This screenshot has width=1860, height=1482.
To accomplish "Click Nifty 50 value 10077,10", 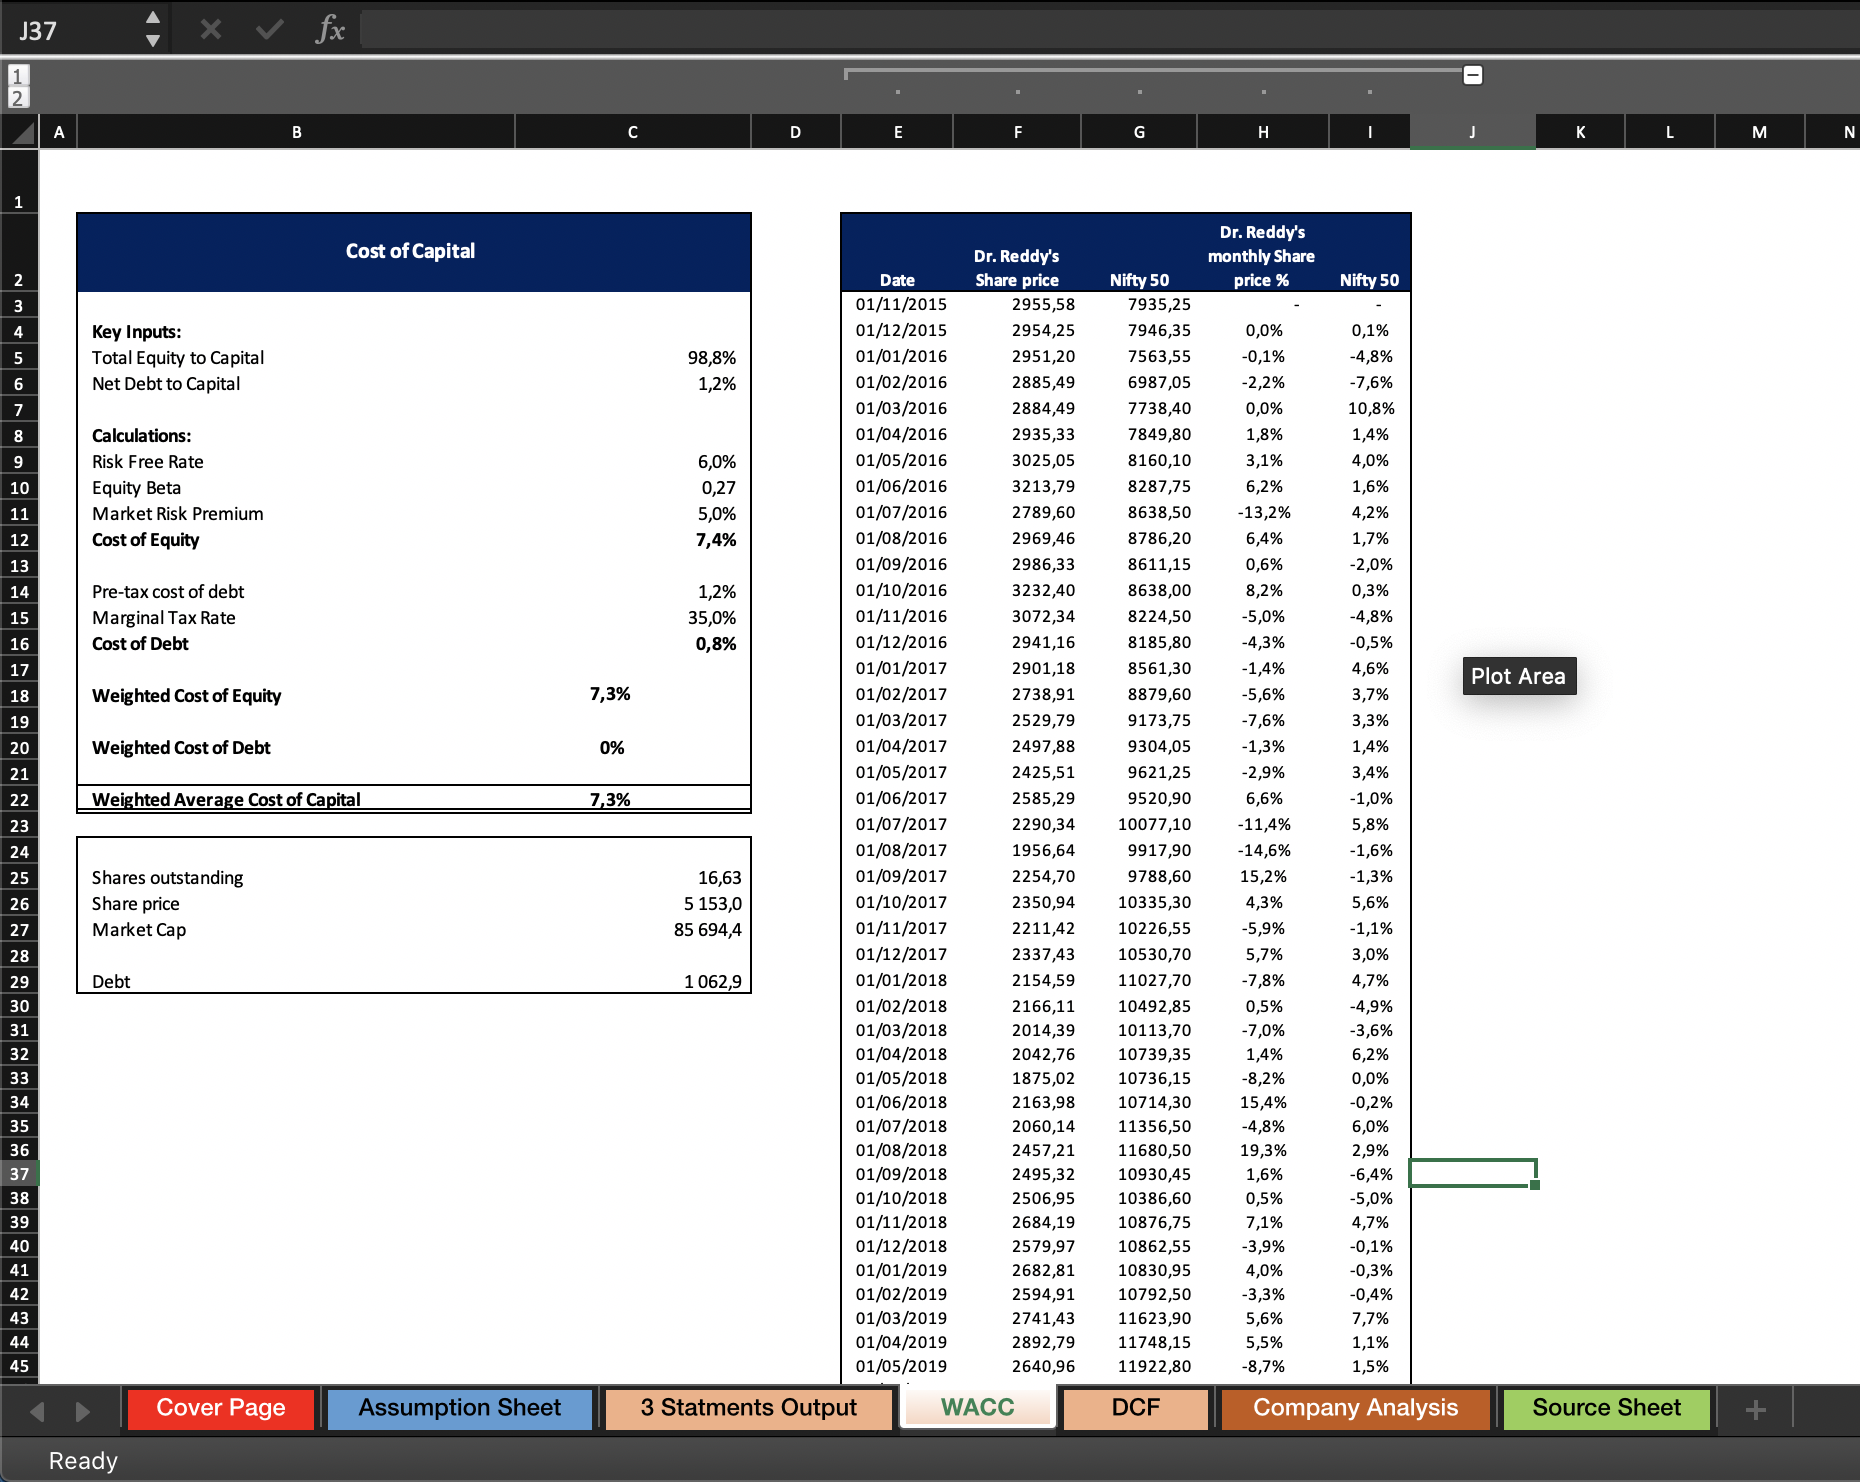I will tap(1154, 824).
